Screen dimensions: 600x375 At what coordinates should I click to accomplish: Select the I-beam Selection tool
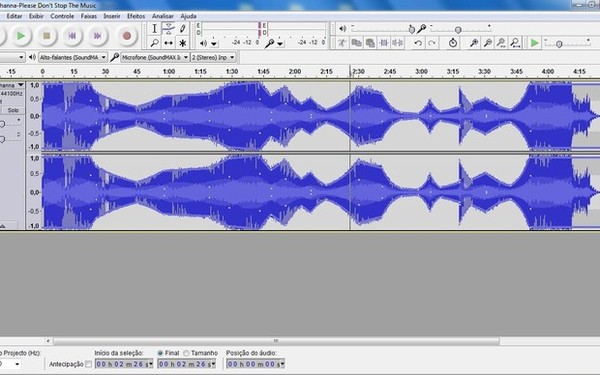tap(154, 29)
